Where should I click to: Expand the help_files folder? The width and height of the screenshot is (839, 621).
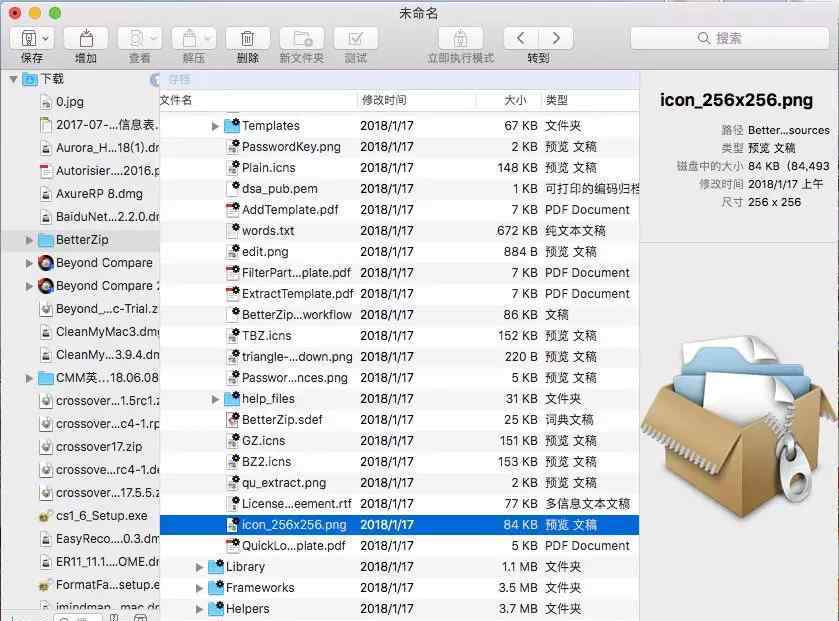tap(215, 399)
